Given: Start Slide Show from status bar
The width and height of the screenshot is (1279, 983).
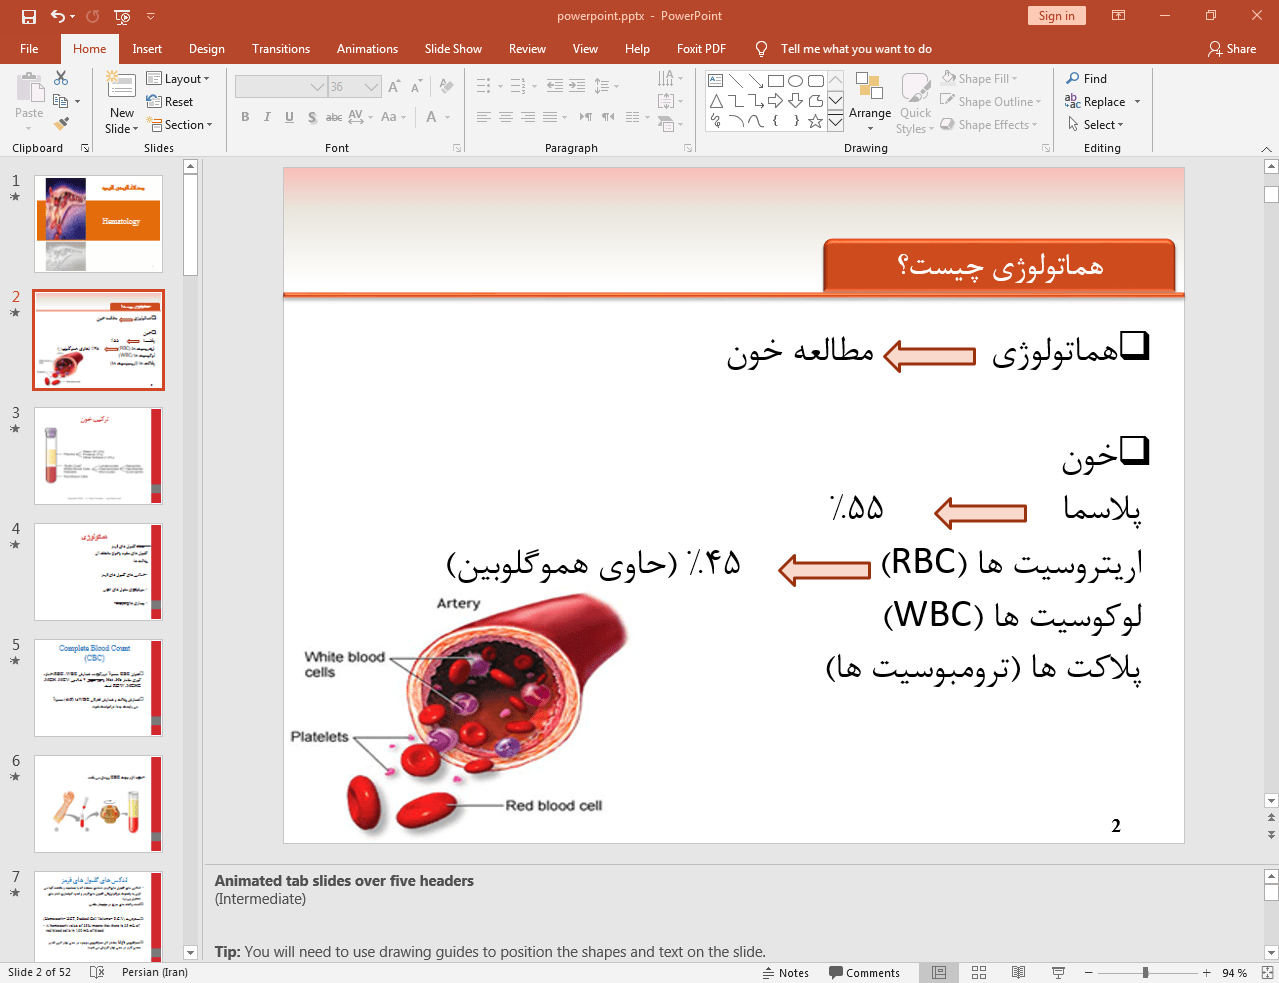Looking at the screenshot, I should 1058,972.
